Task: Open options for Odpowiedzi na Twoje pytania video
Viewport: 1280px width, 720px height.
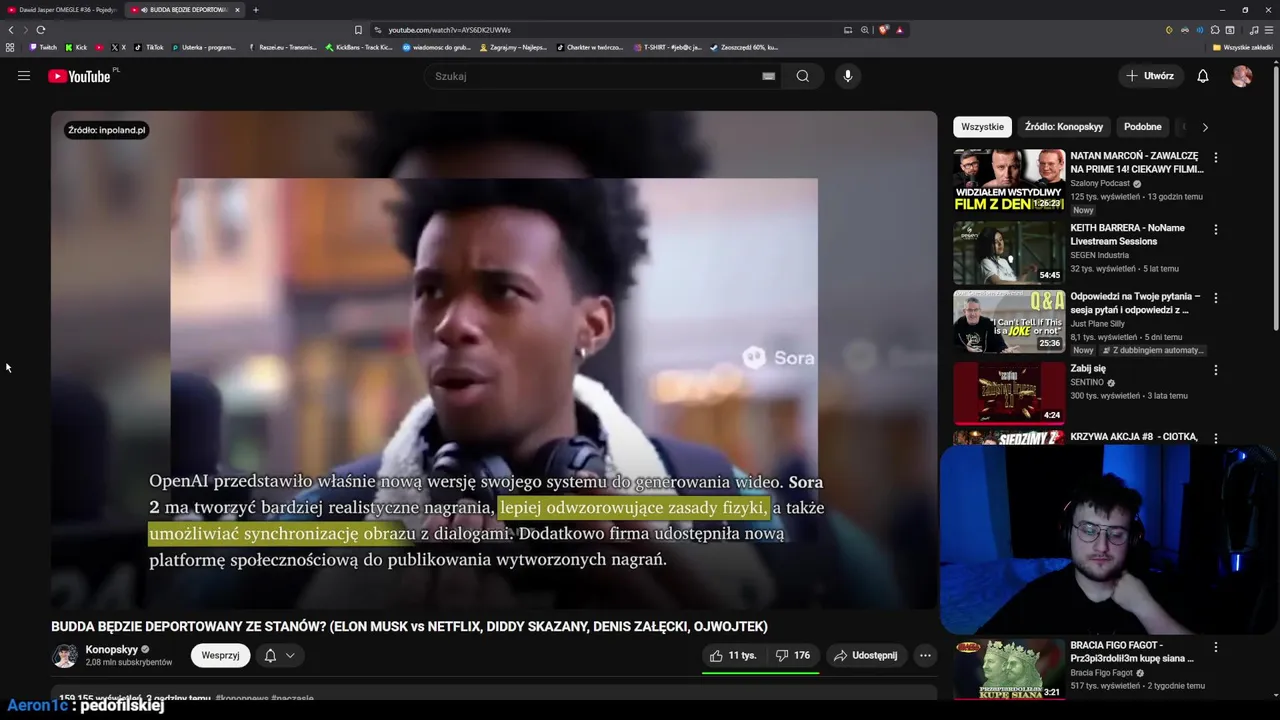Action: (x=1216, y=298)
